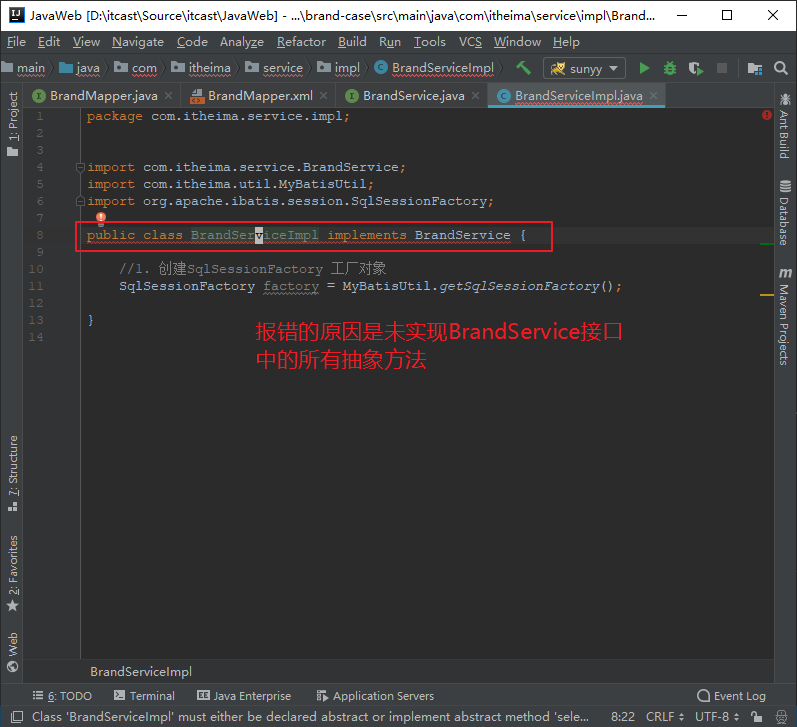Open the CRLF line separator selector
Image resolution: width=797 pixels, height=727 pixels.
click(665, 716)
